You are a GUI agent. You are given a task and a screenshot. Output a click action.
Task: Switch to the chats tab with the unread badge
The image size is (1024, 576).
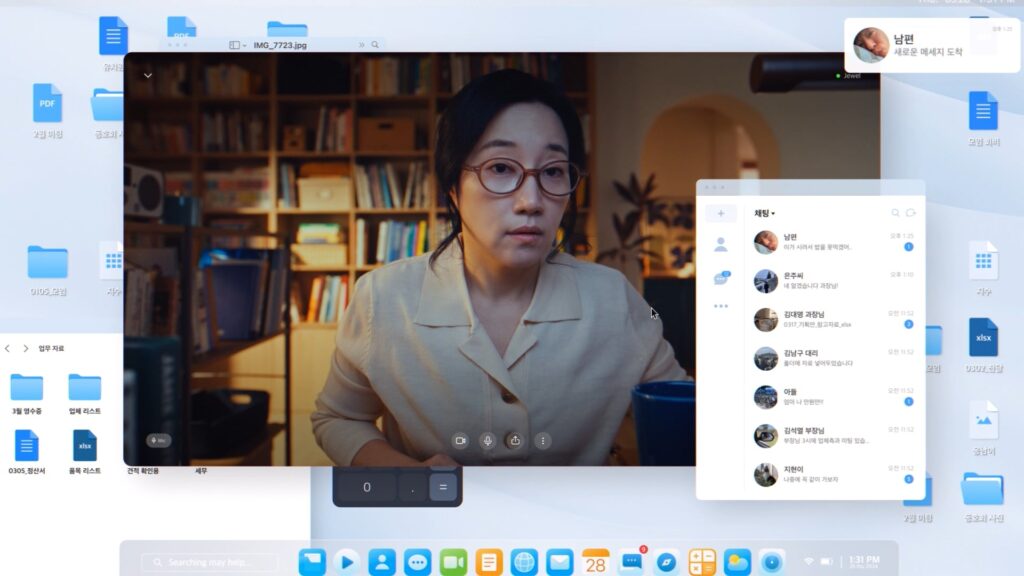[x=720, y=279]
